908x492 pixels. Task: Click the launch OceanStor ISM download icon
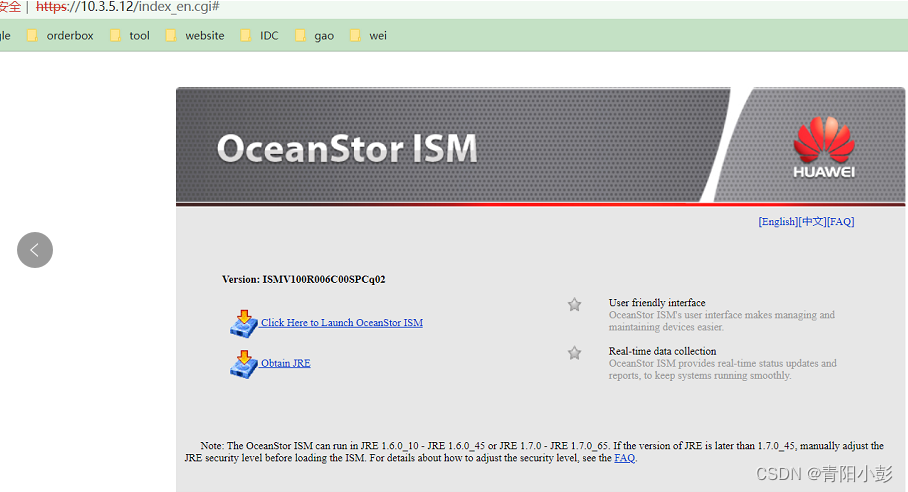(x=244, y=324)
